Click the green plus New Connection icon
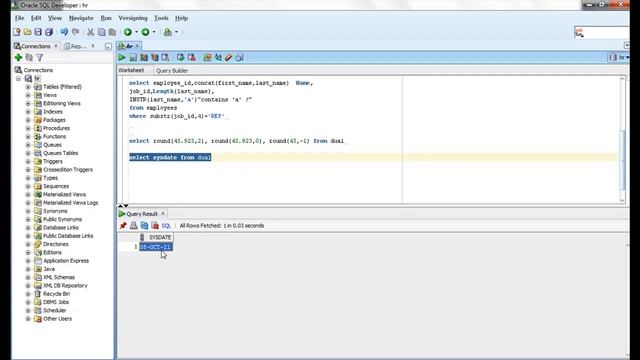640x360 pixels. pyautogui.click(x=18, y=58)
